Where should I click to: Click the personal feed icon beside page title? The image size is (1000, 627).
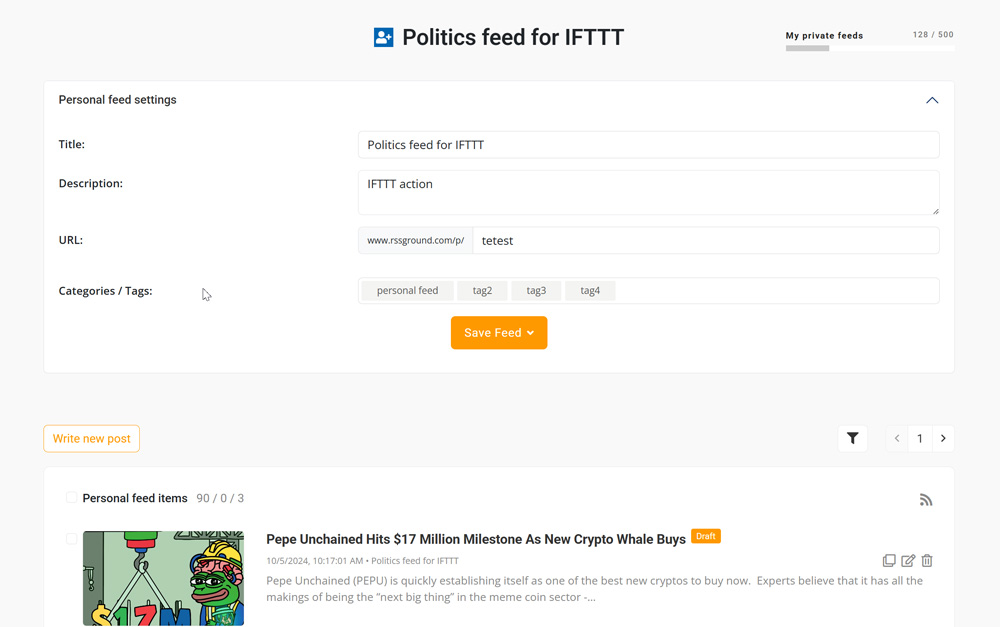[x=384, y=38]
